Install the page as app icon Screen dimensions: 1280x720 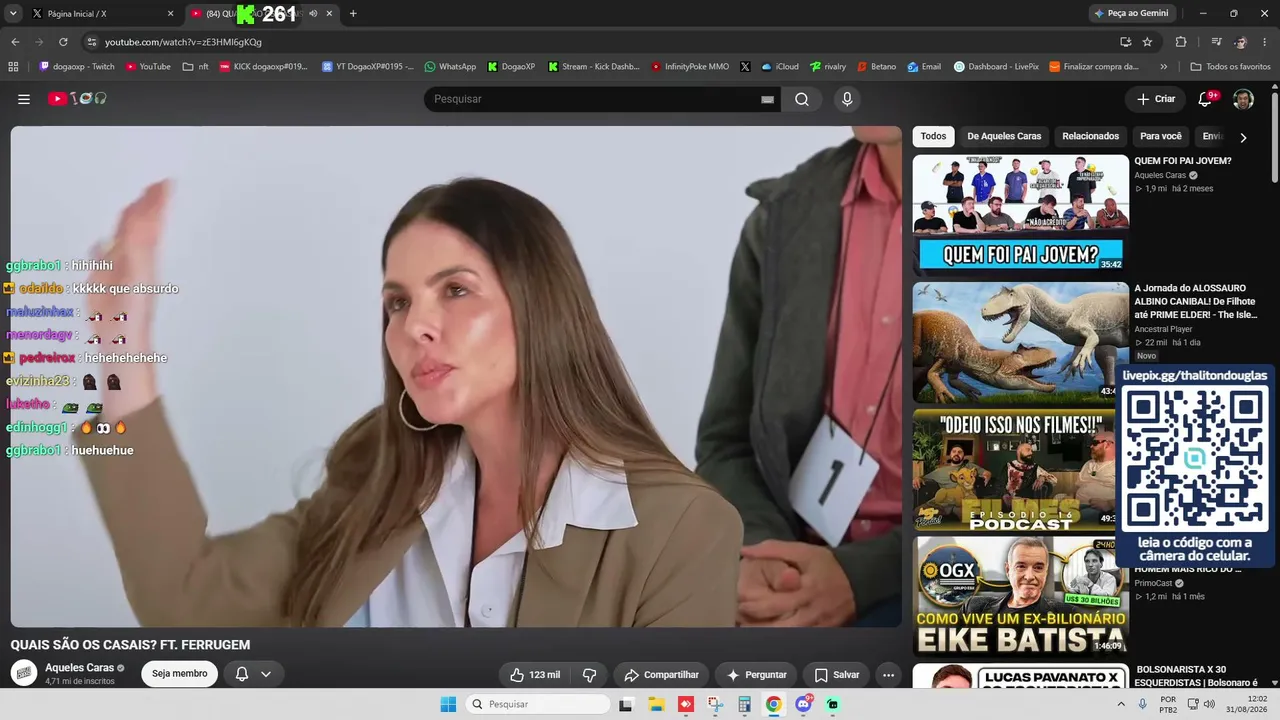[x=1125, y=42]
